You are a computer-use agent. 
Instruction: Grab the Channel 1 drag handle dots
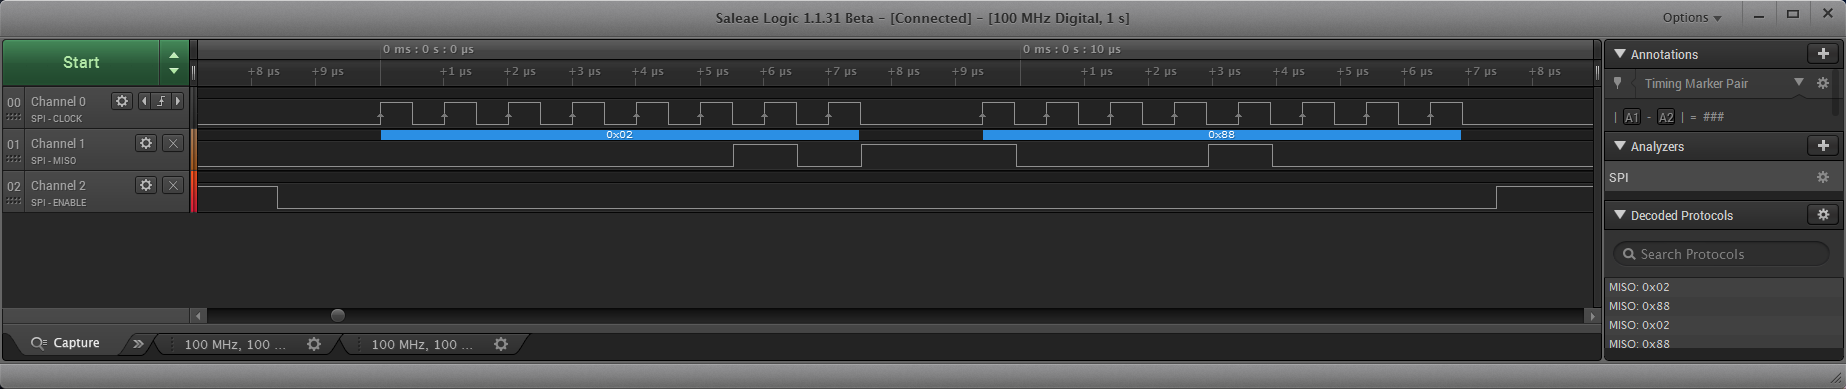click(14, 159)
